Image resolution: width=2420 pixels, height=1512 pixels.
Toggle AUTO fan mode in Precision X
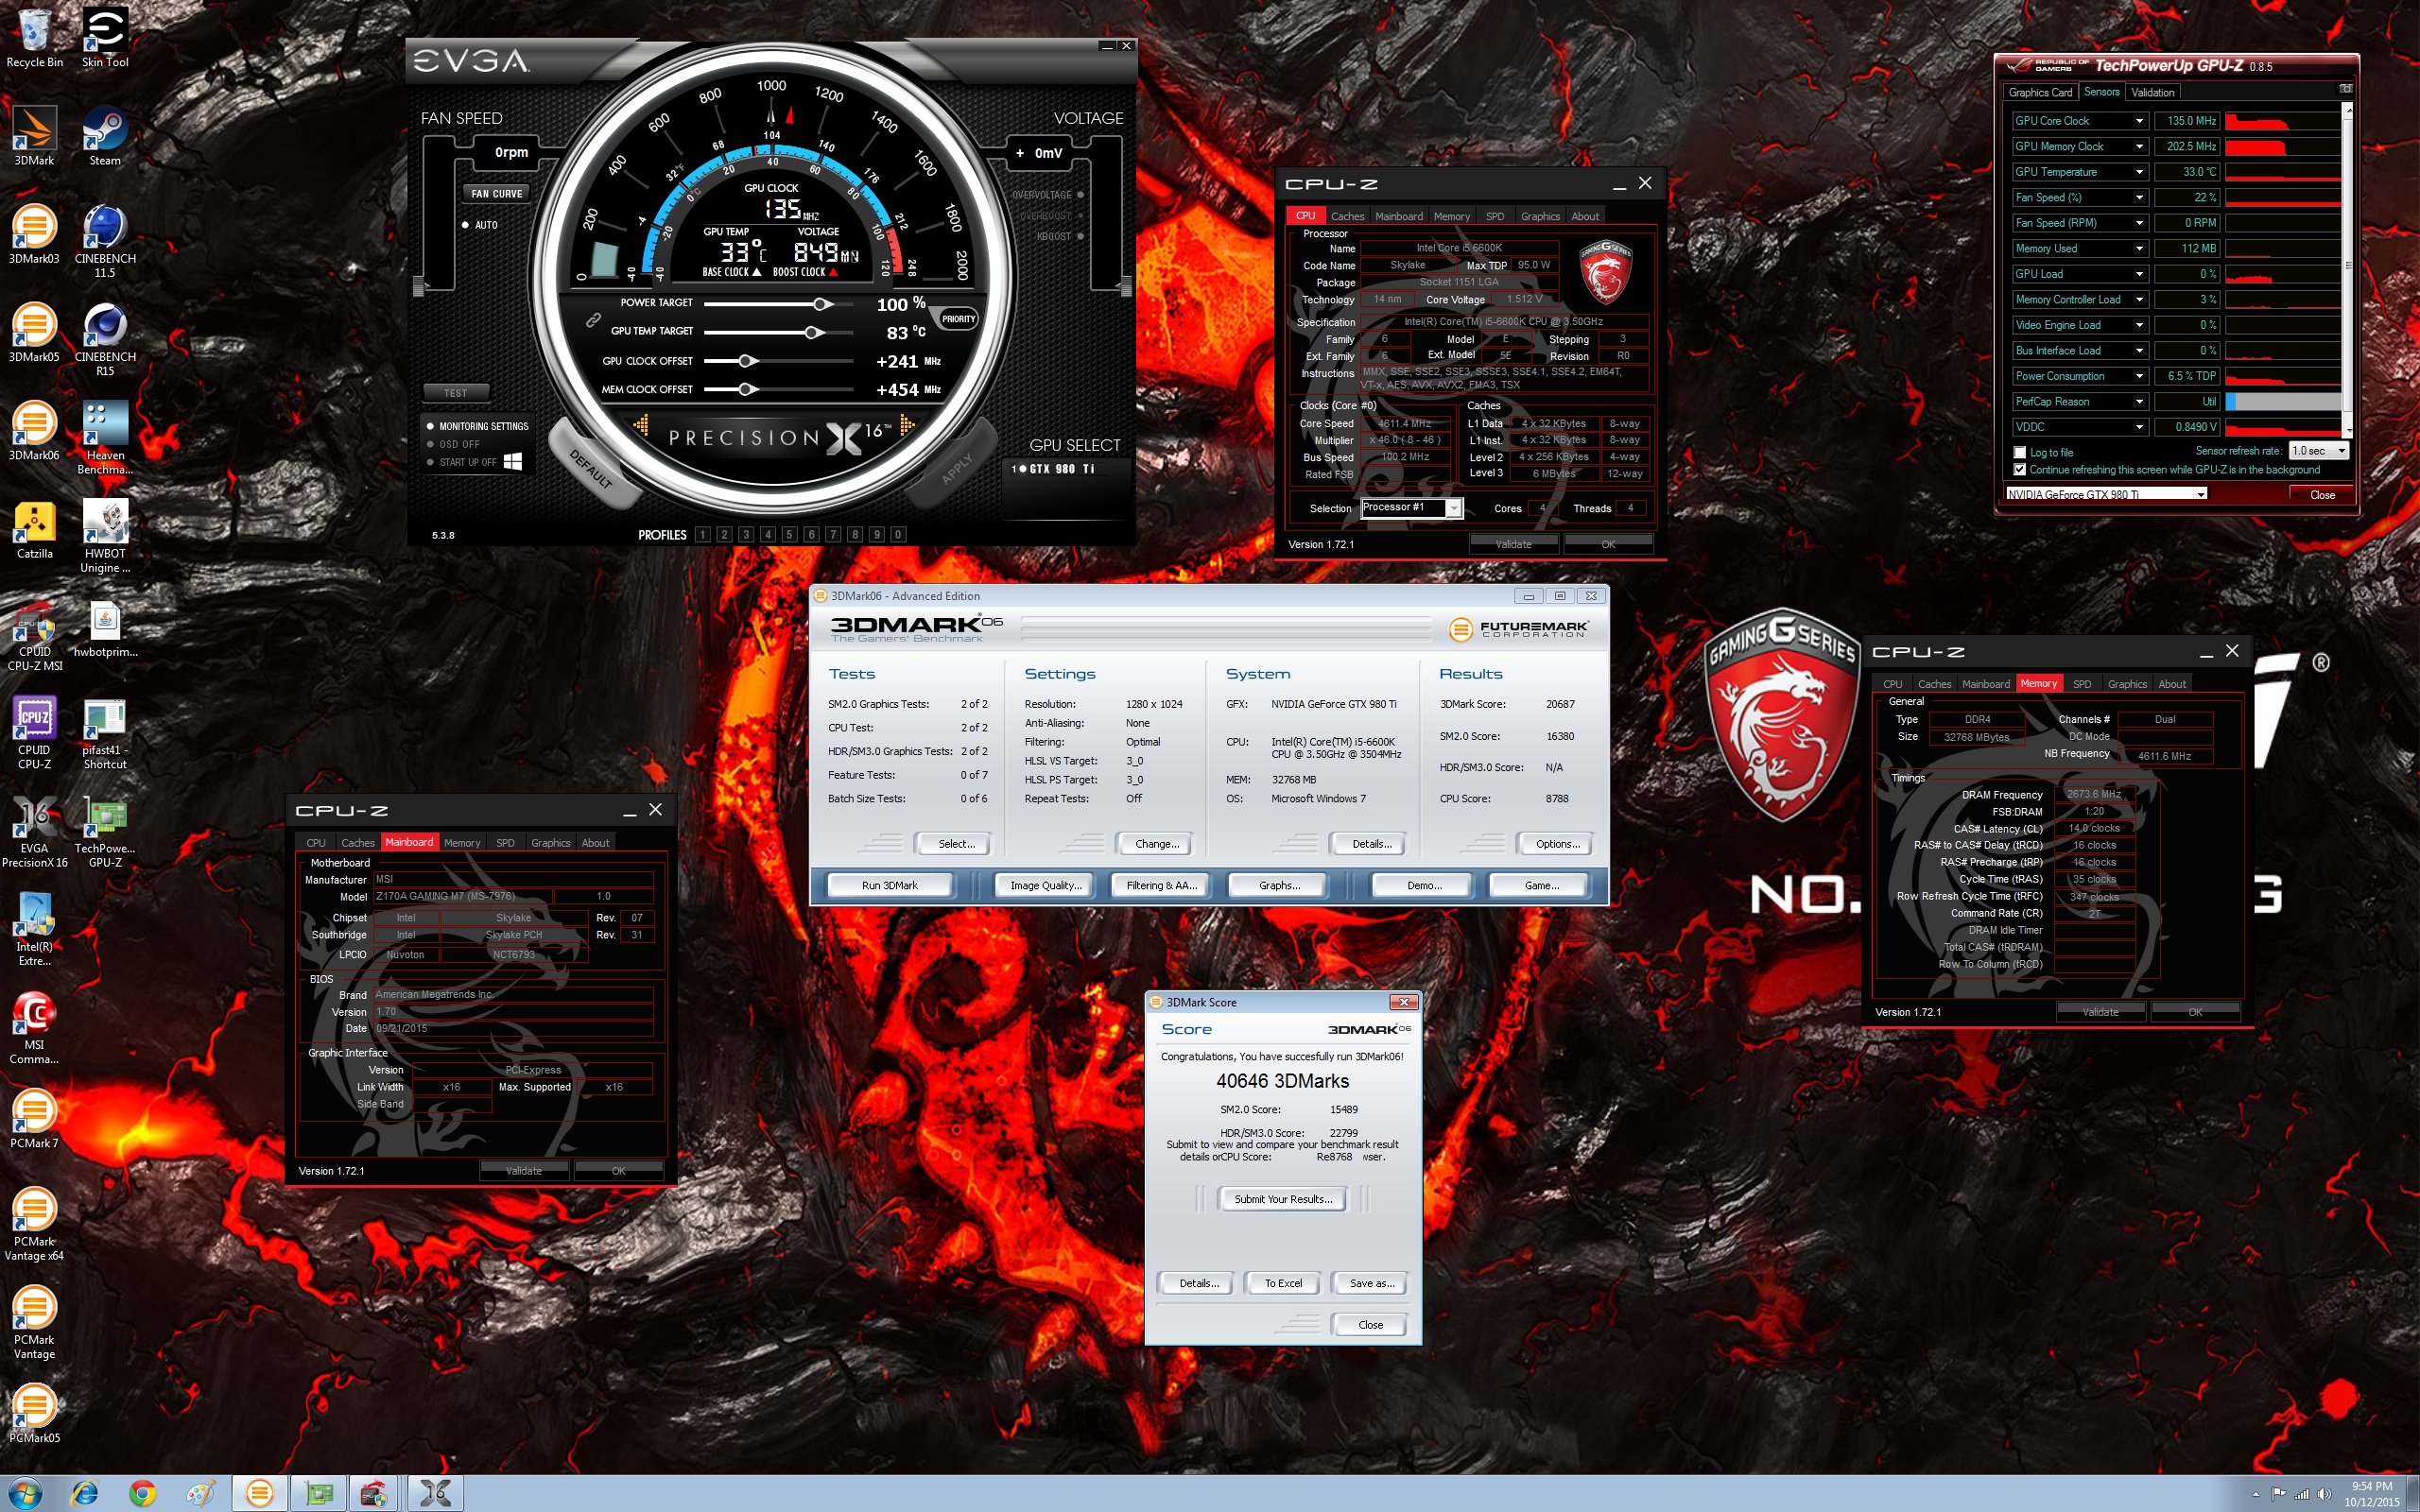coord(481,225)
